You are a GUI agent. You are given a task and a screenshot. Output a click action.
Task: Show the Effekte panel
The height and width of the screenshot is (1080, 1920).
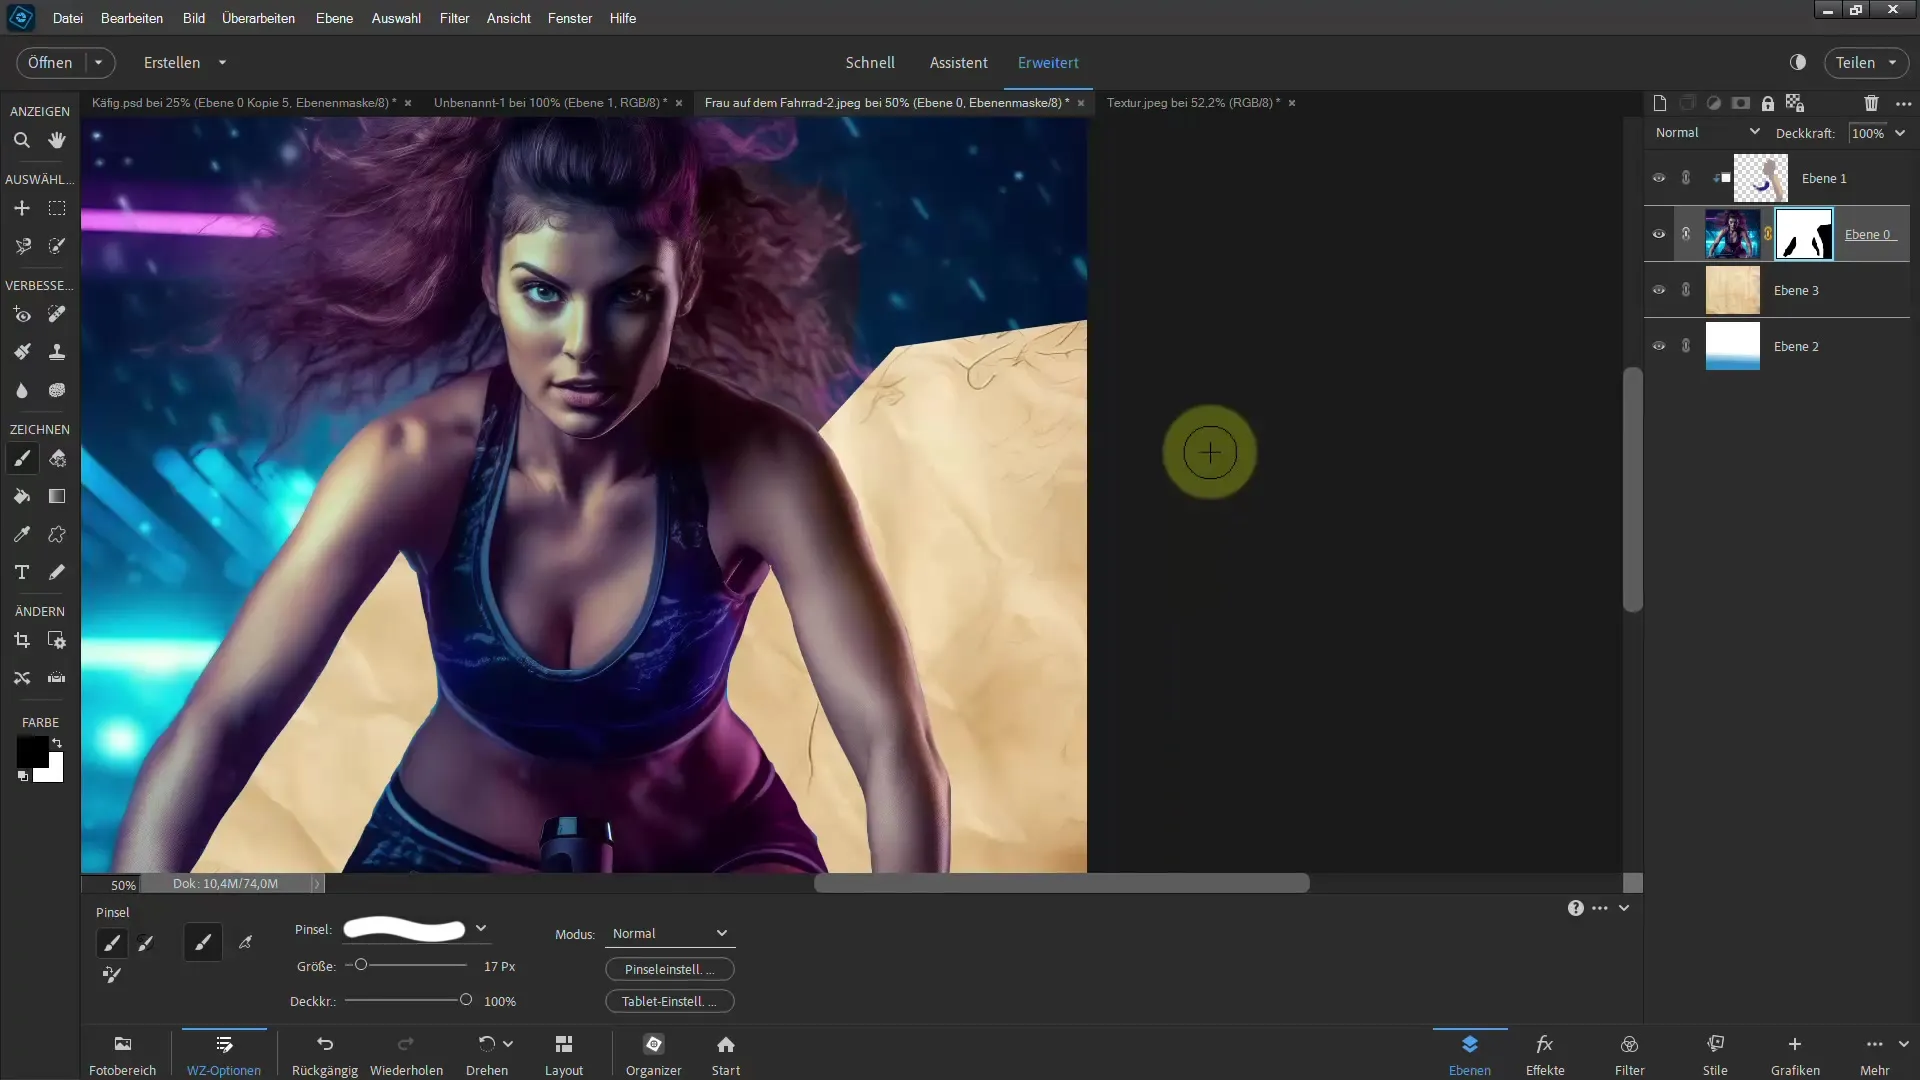pyautogui.click(x=1545, y=1054)
